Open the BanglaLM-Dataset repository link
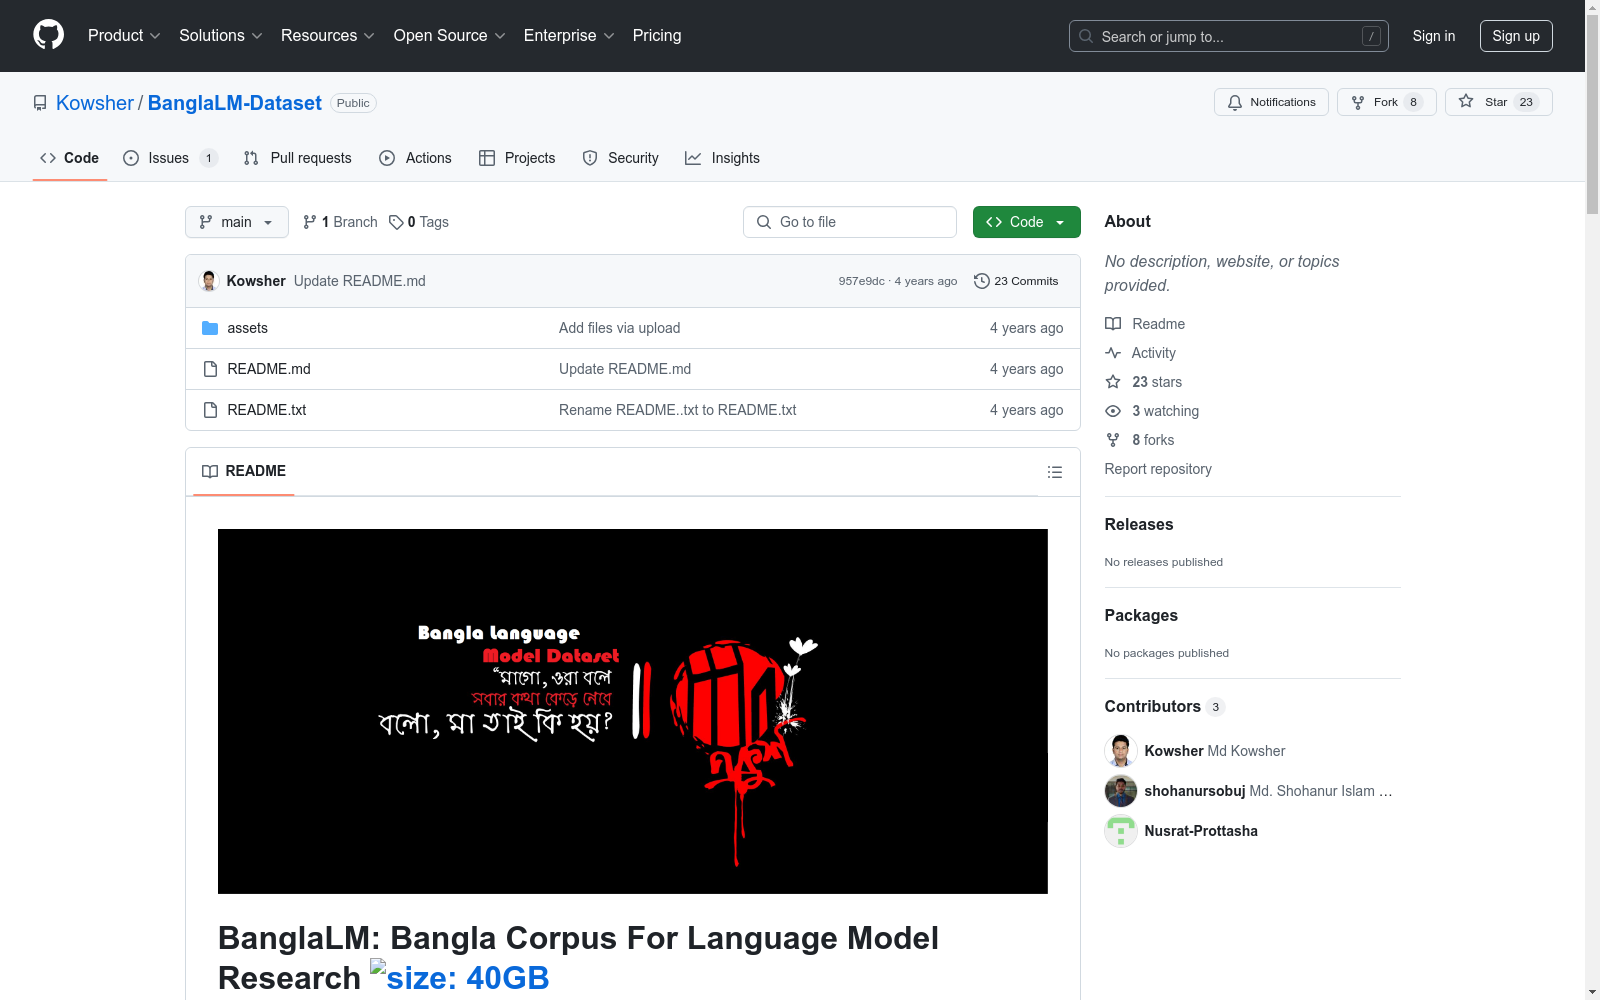 pyautogui.click(x=235, y=103)
